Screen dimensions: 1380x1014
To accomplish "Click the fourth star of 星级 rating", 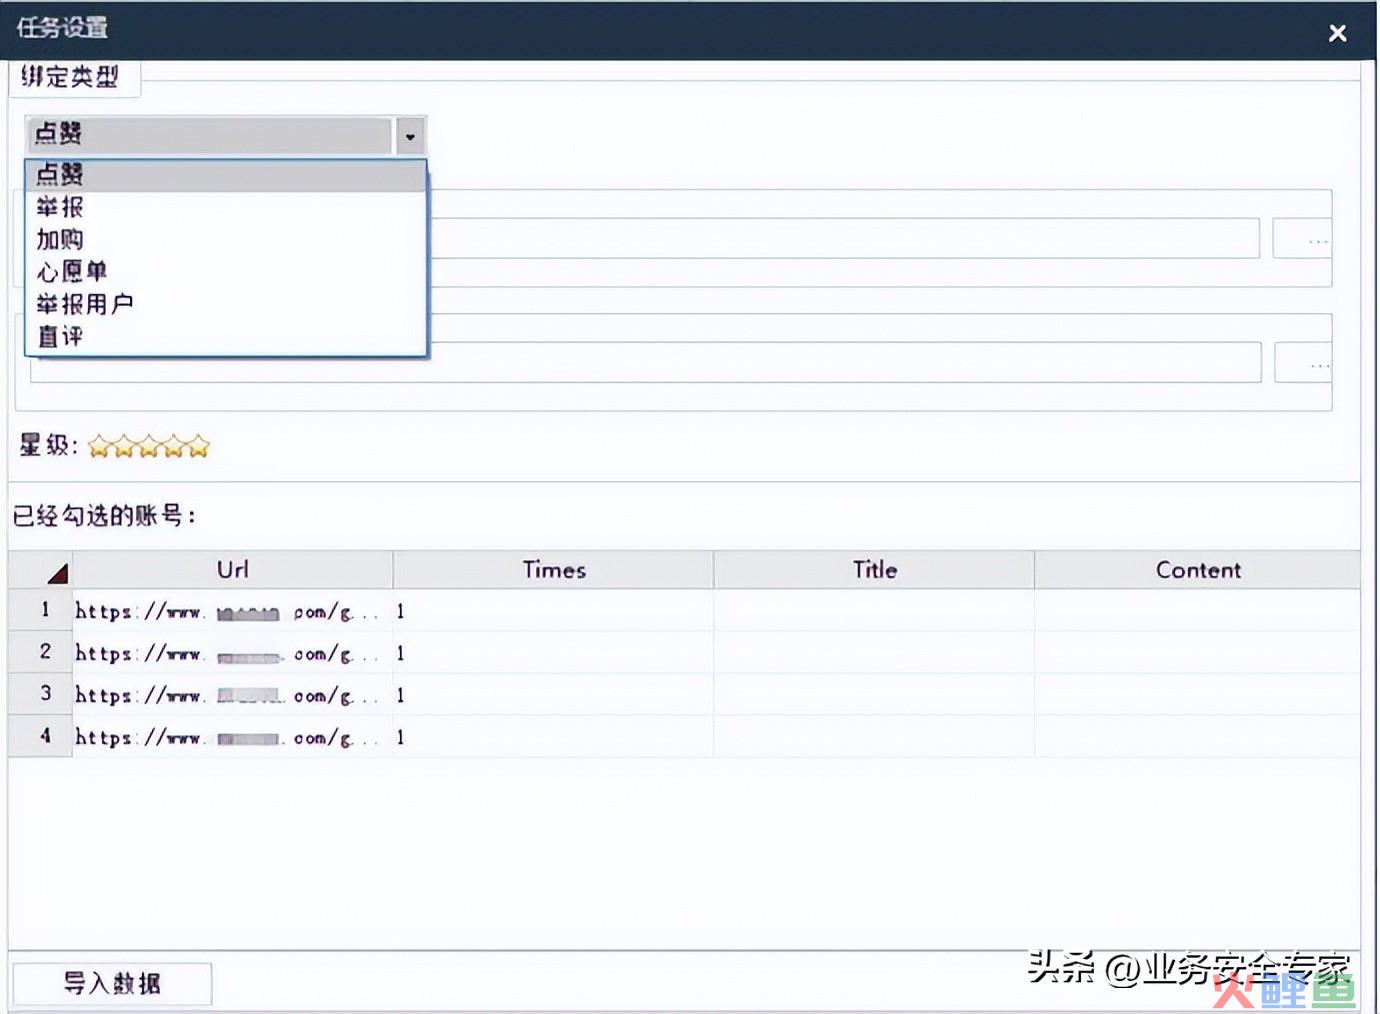I will [174, 446].
